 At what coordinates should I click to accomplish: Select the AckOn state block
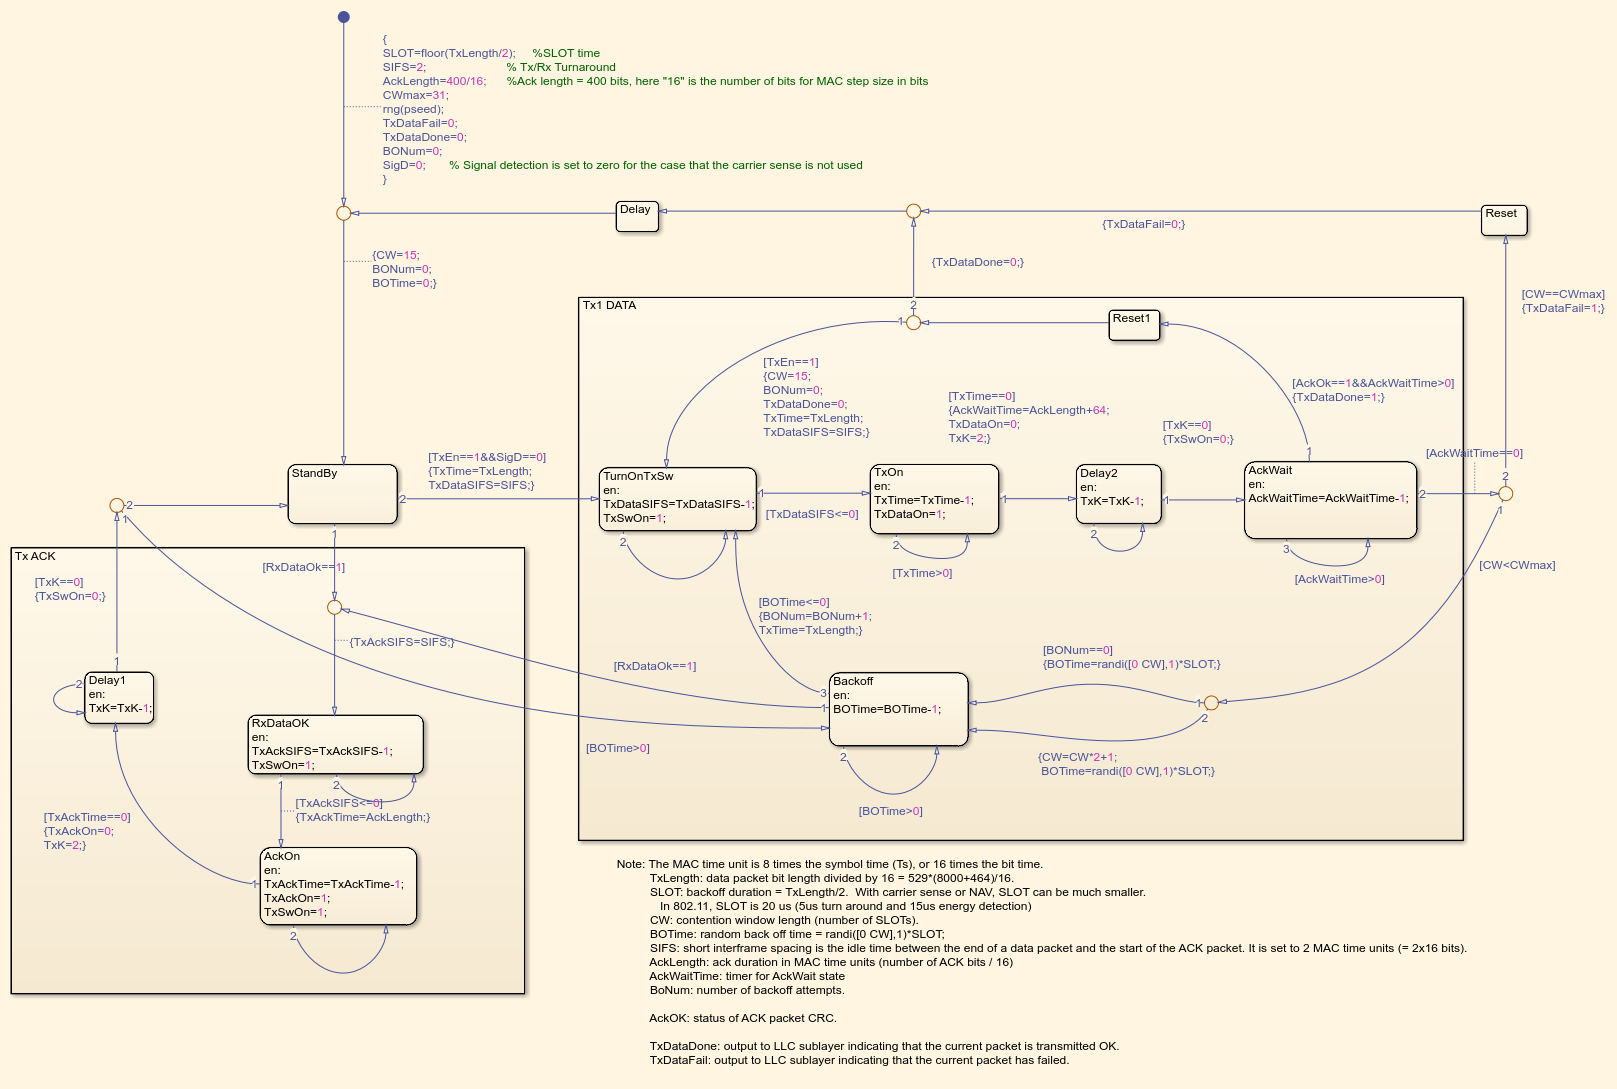(x=337, y=885)
